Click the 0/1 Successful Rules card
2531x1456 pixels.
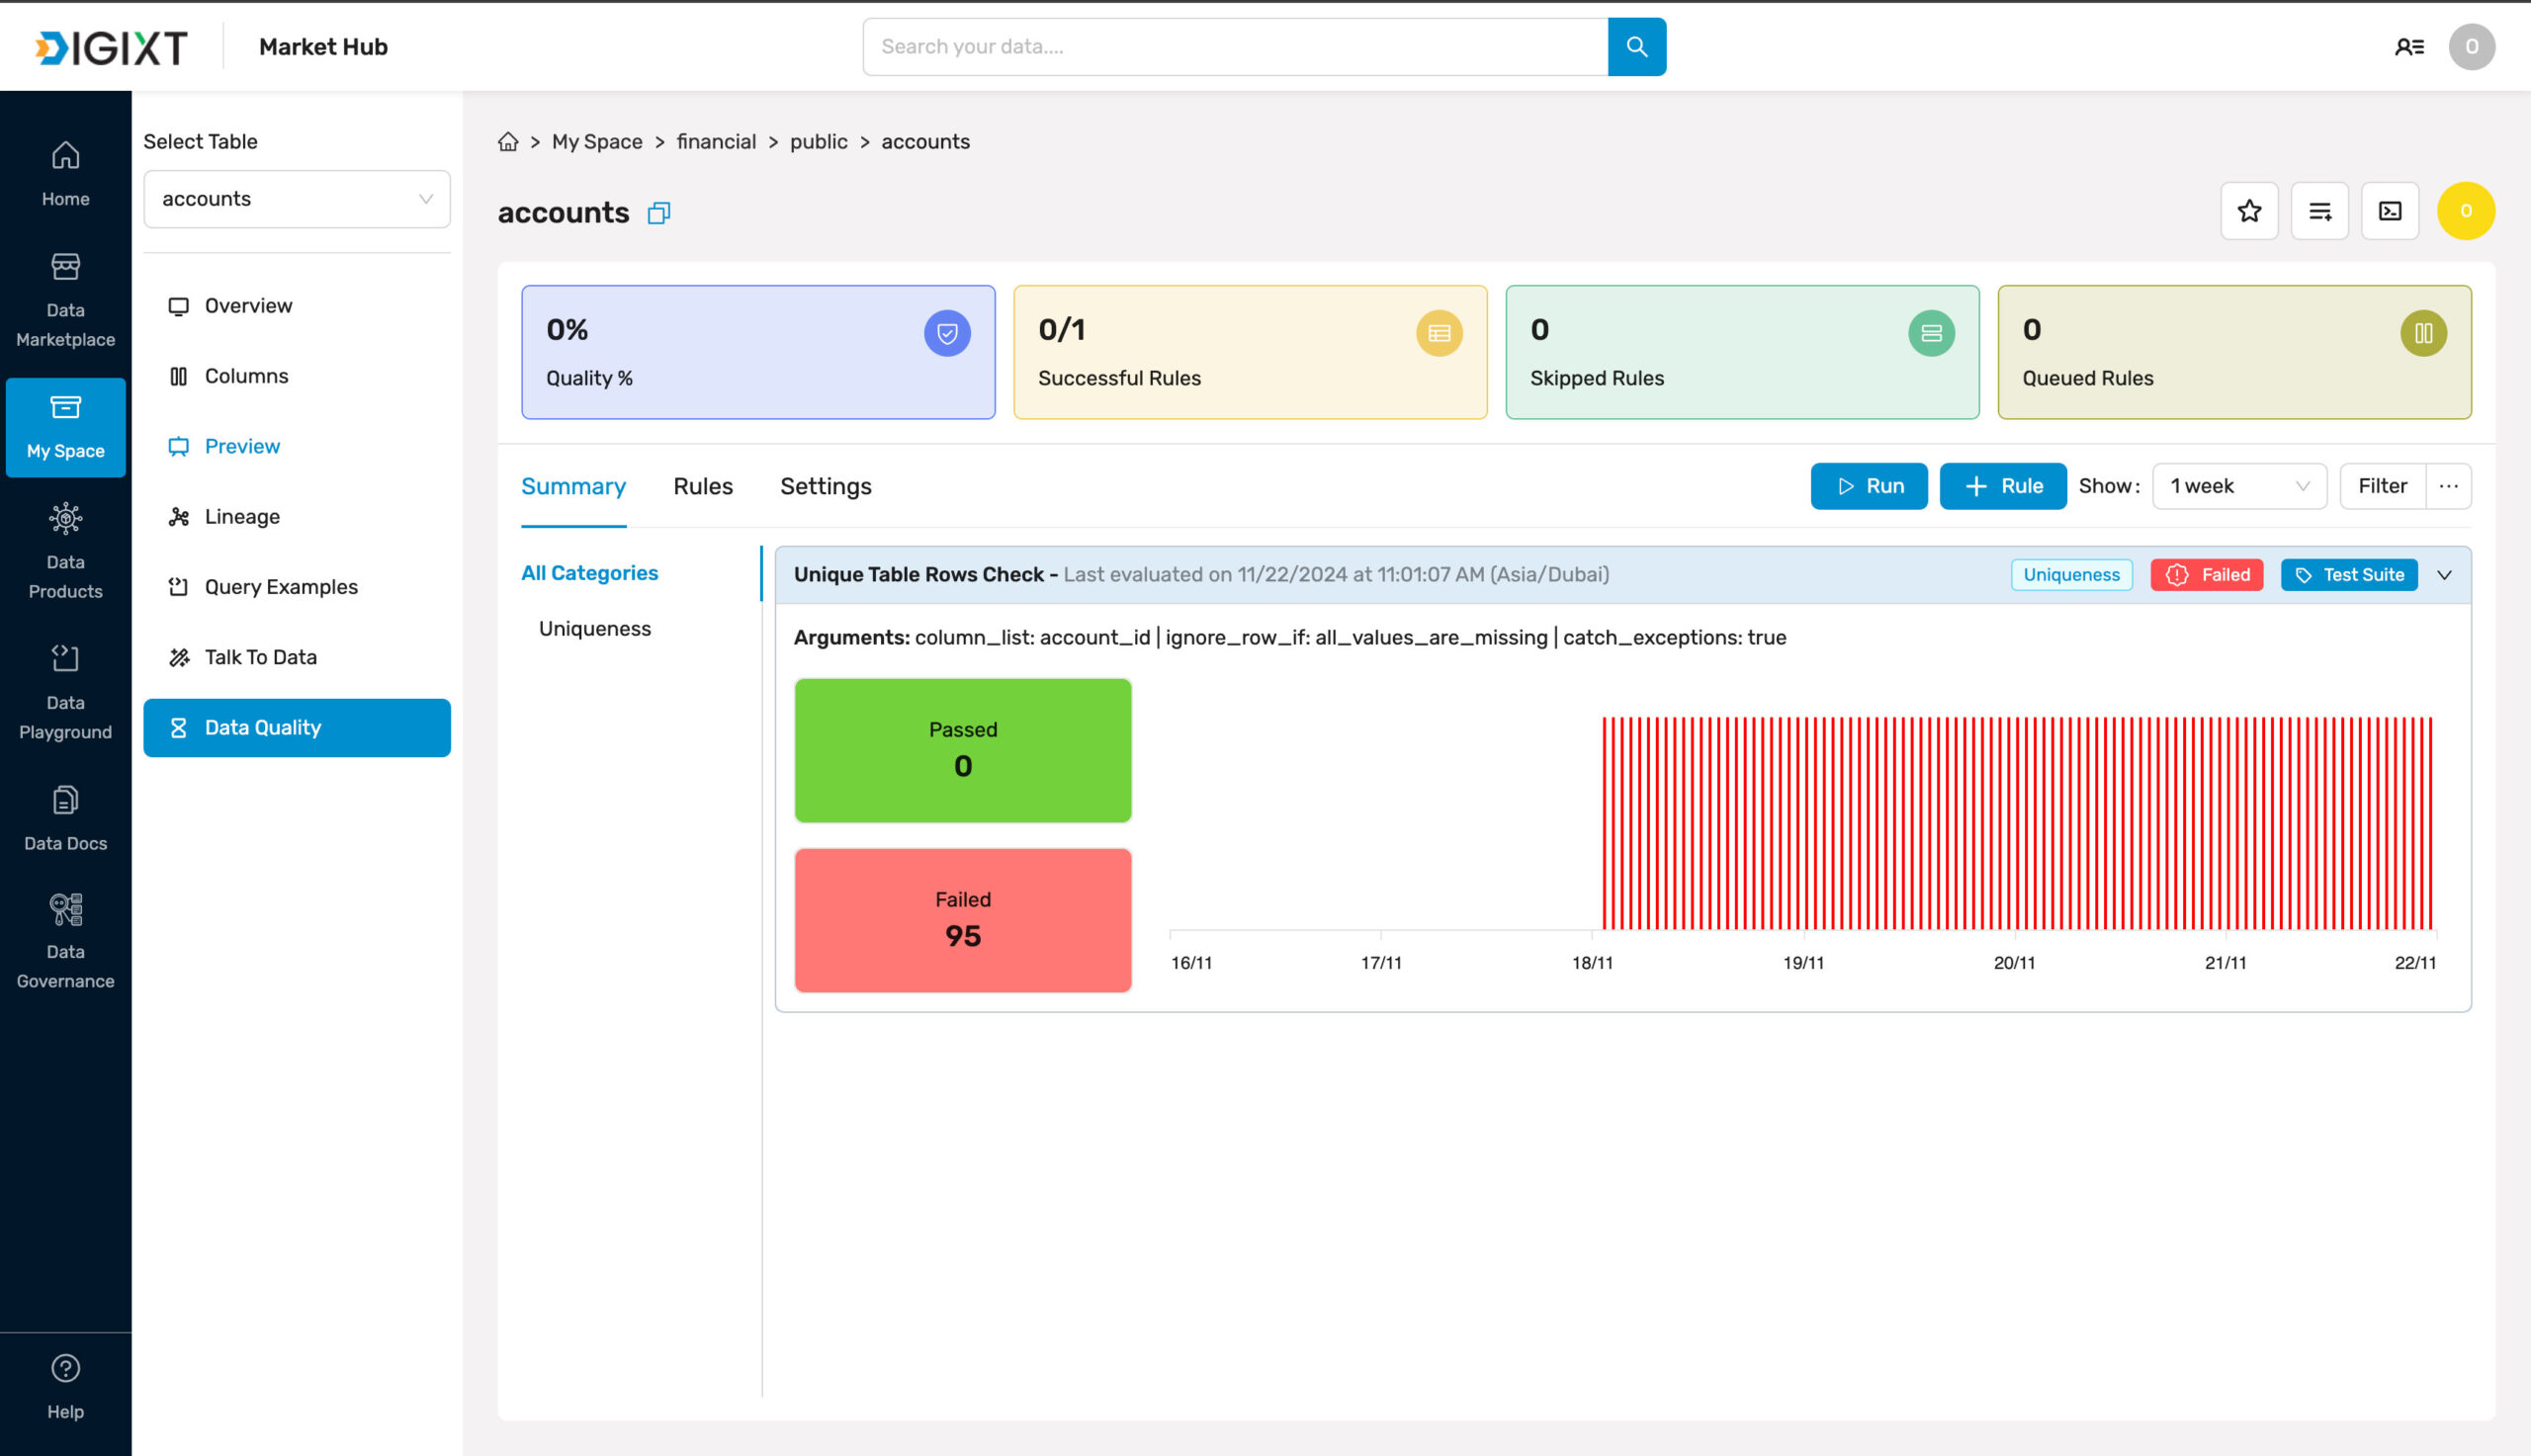1250,352
